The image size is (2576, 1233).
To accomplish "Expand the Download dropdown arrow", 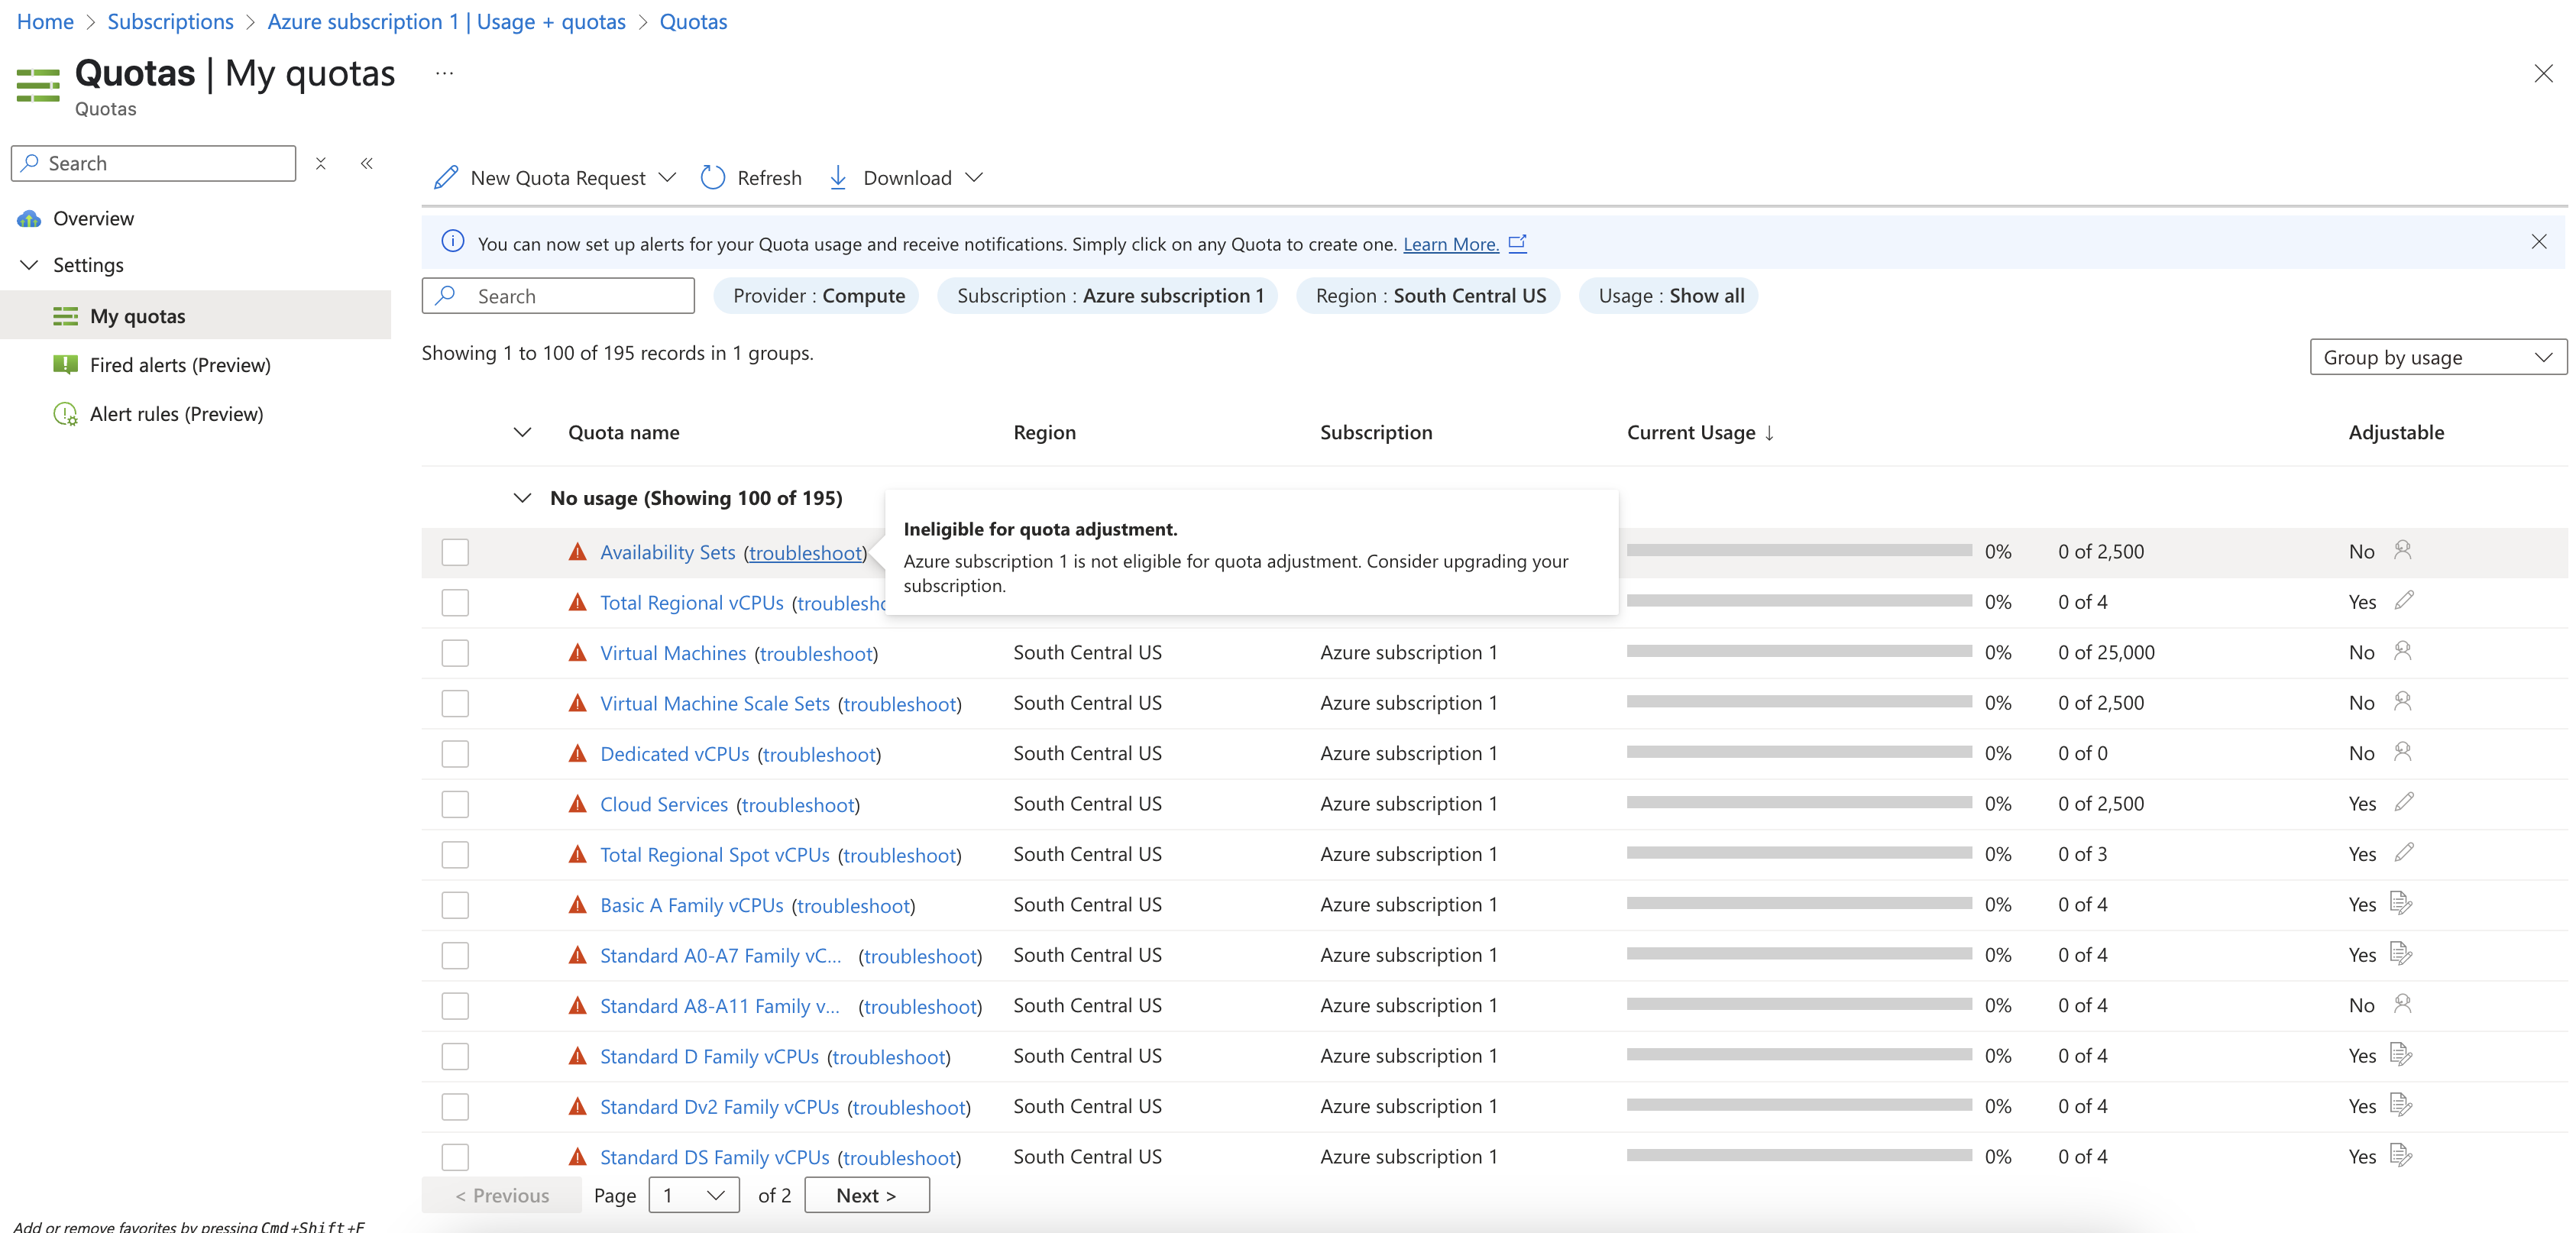I will coord(974,177).
